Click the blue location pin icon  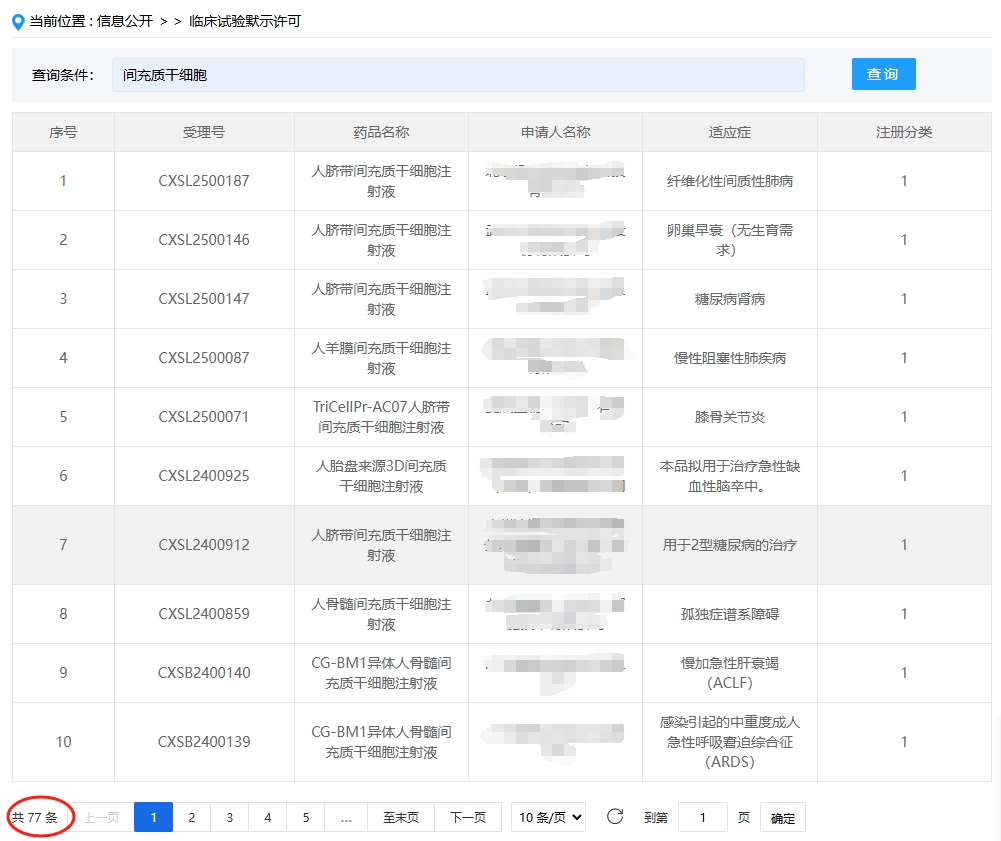pyautogui.click(x=17, y=21)
